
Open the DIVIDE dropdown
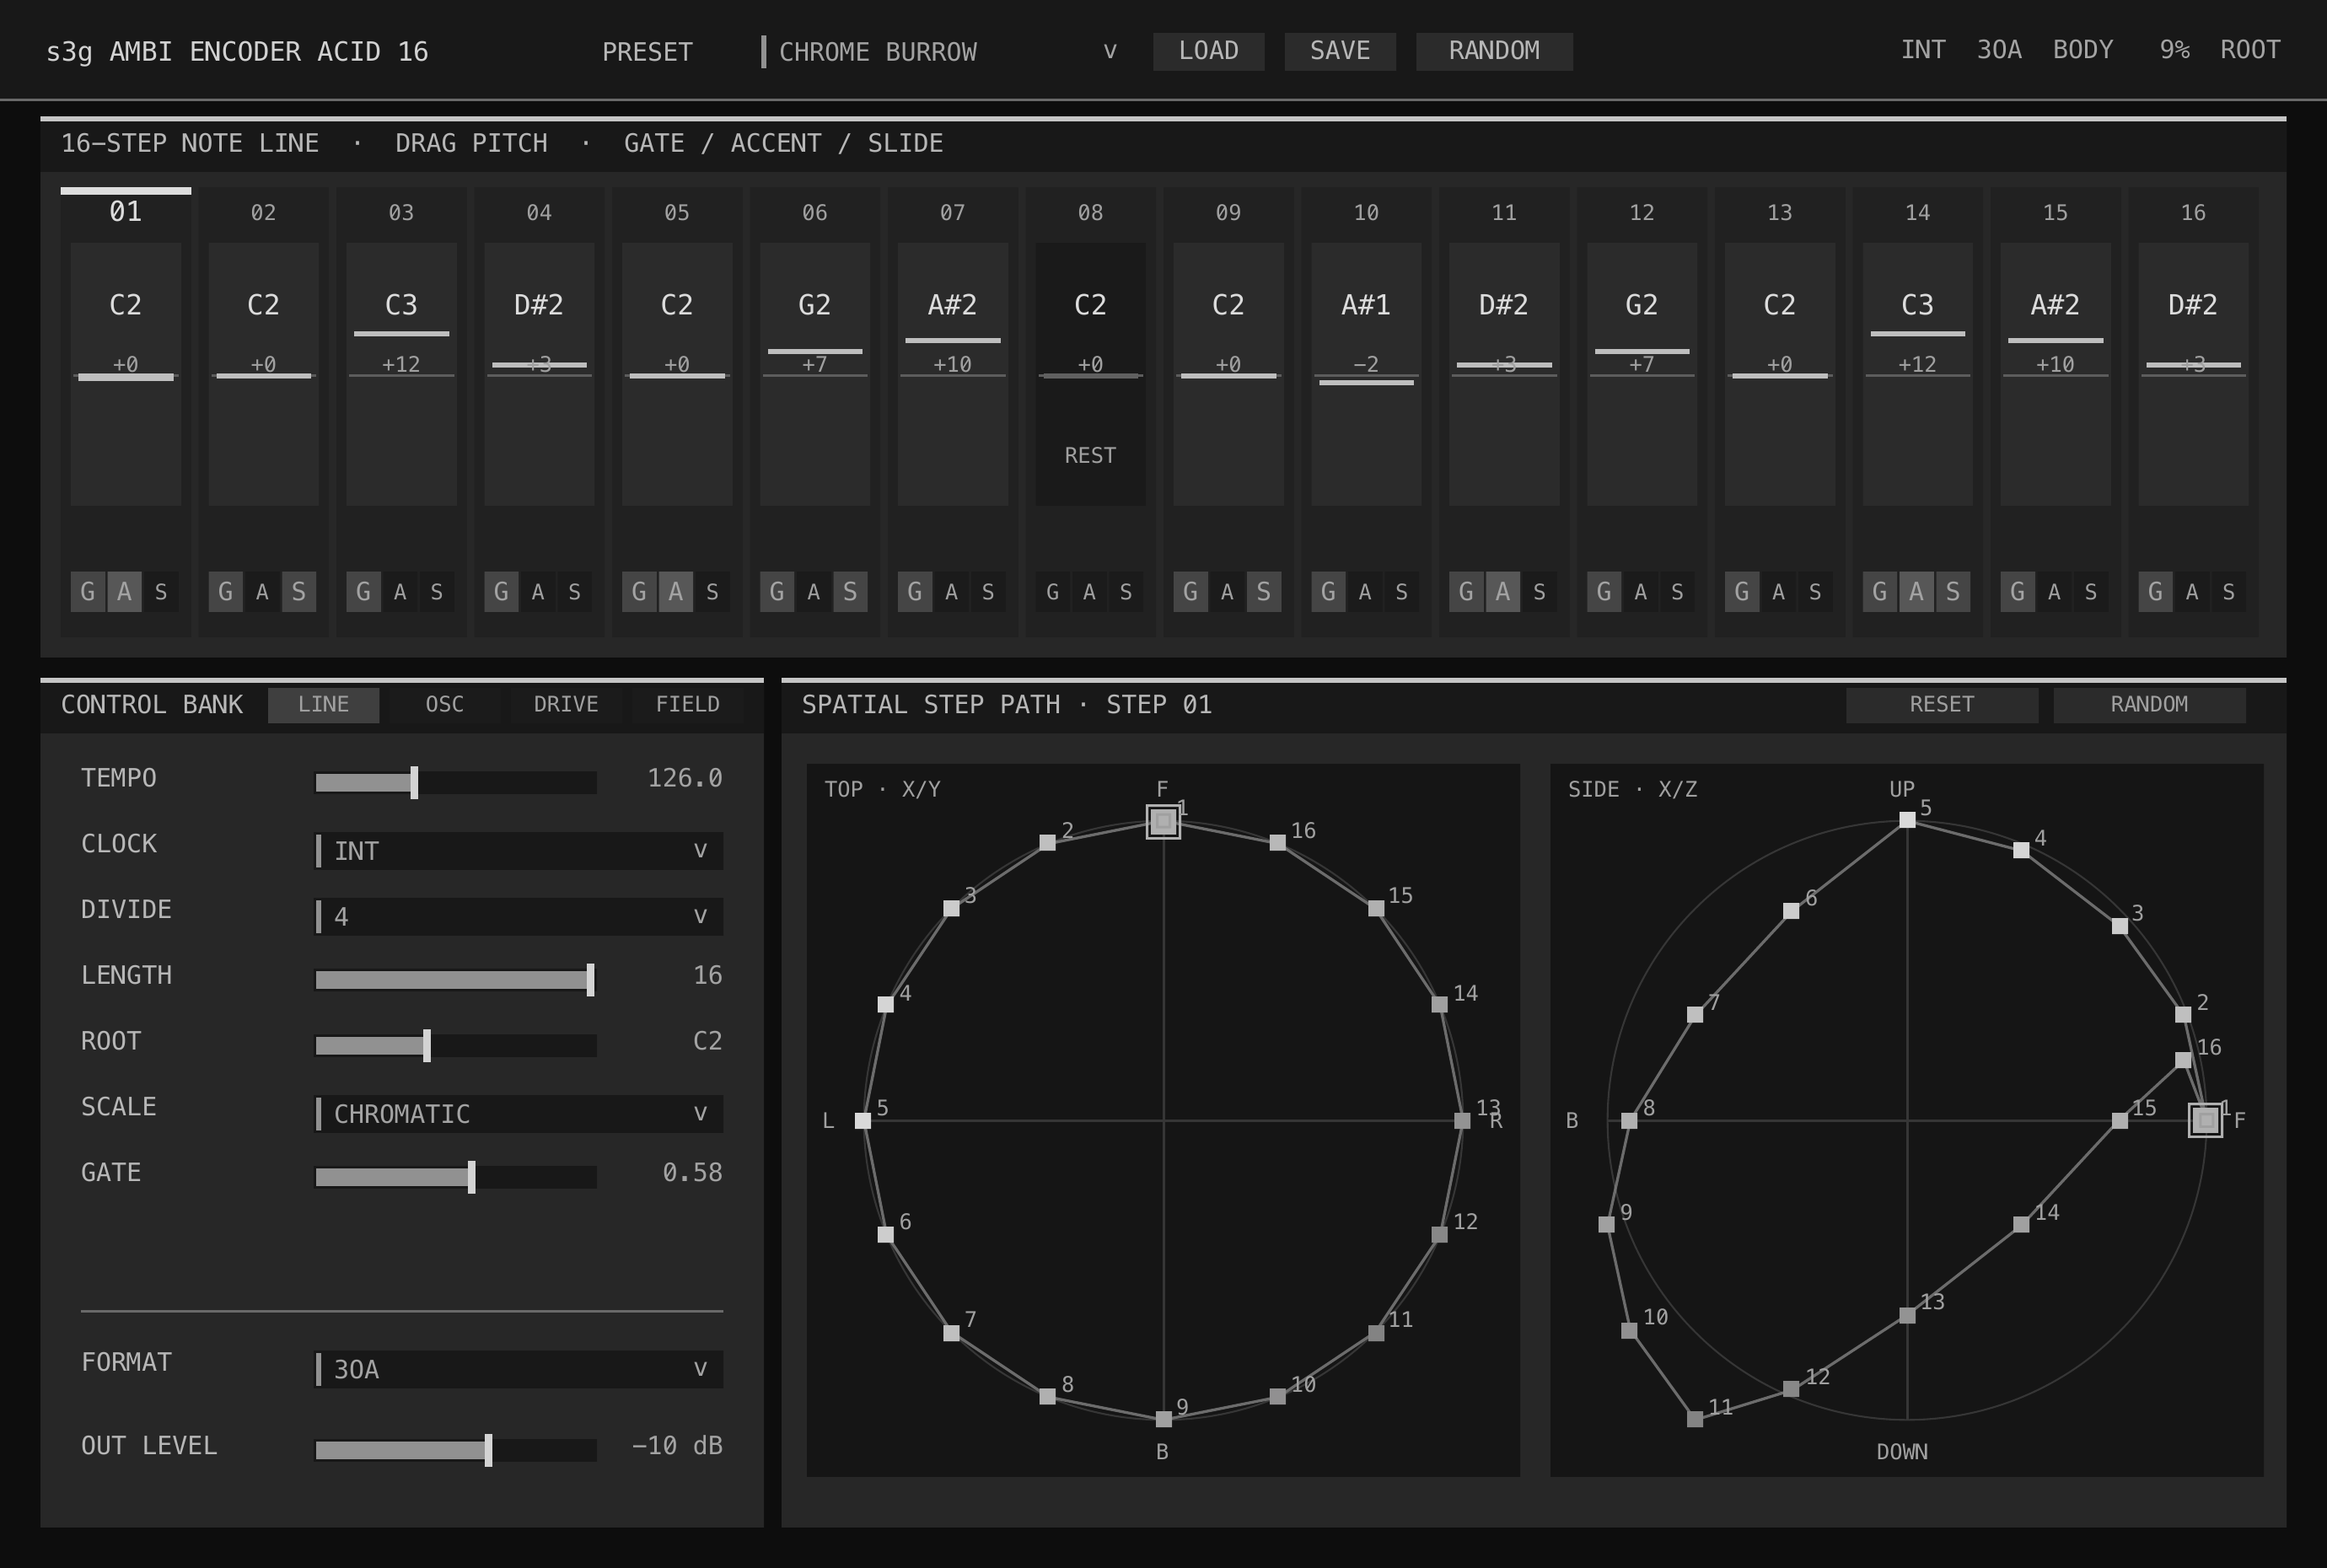click(x=519, y=917)
